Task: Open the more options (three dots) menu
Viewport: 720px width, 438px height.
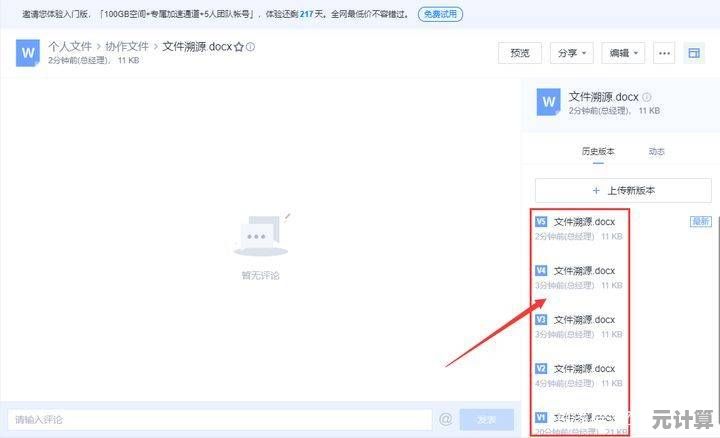Action: 664,53
